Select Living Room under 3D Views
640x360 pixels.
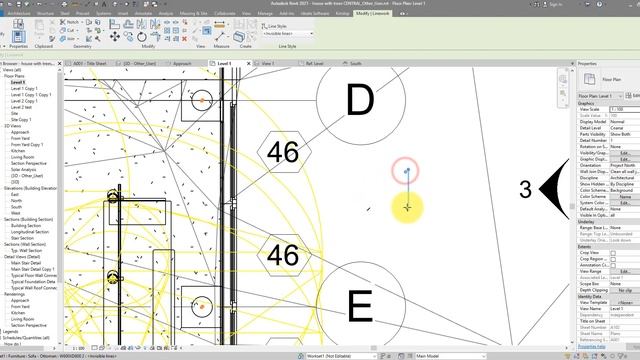click(22, 157)
